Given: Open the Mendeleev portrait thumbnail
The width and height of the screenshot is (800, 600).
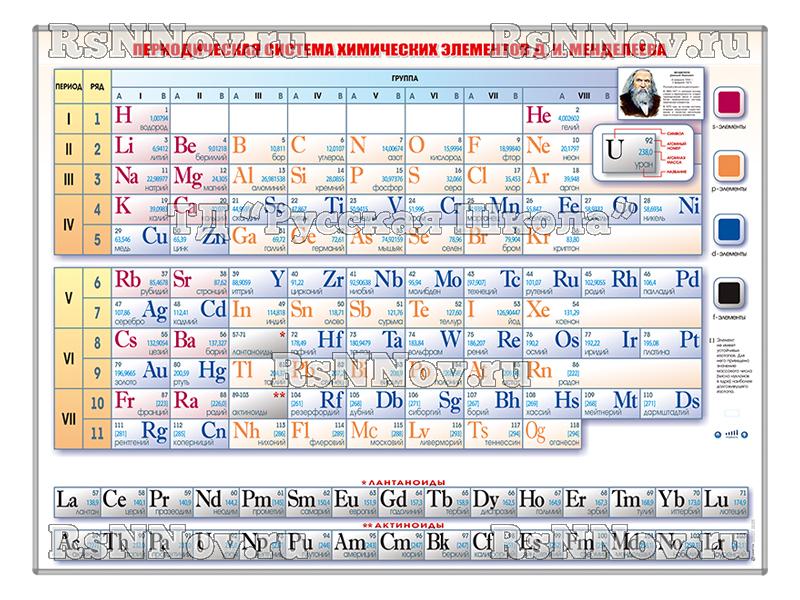Looking at the screenshot, I should [x=661, y=95].
